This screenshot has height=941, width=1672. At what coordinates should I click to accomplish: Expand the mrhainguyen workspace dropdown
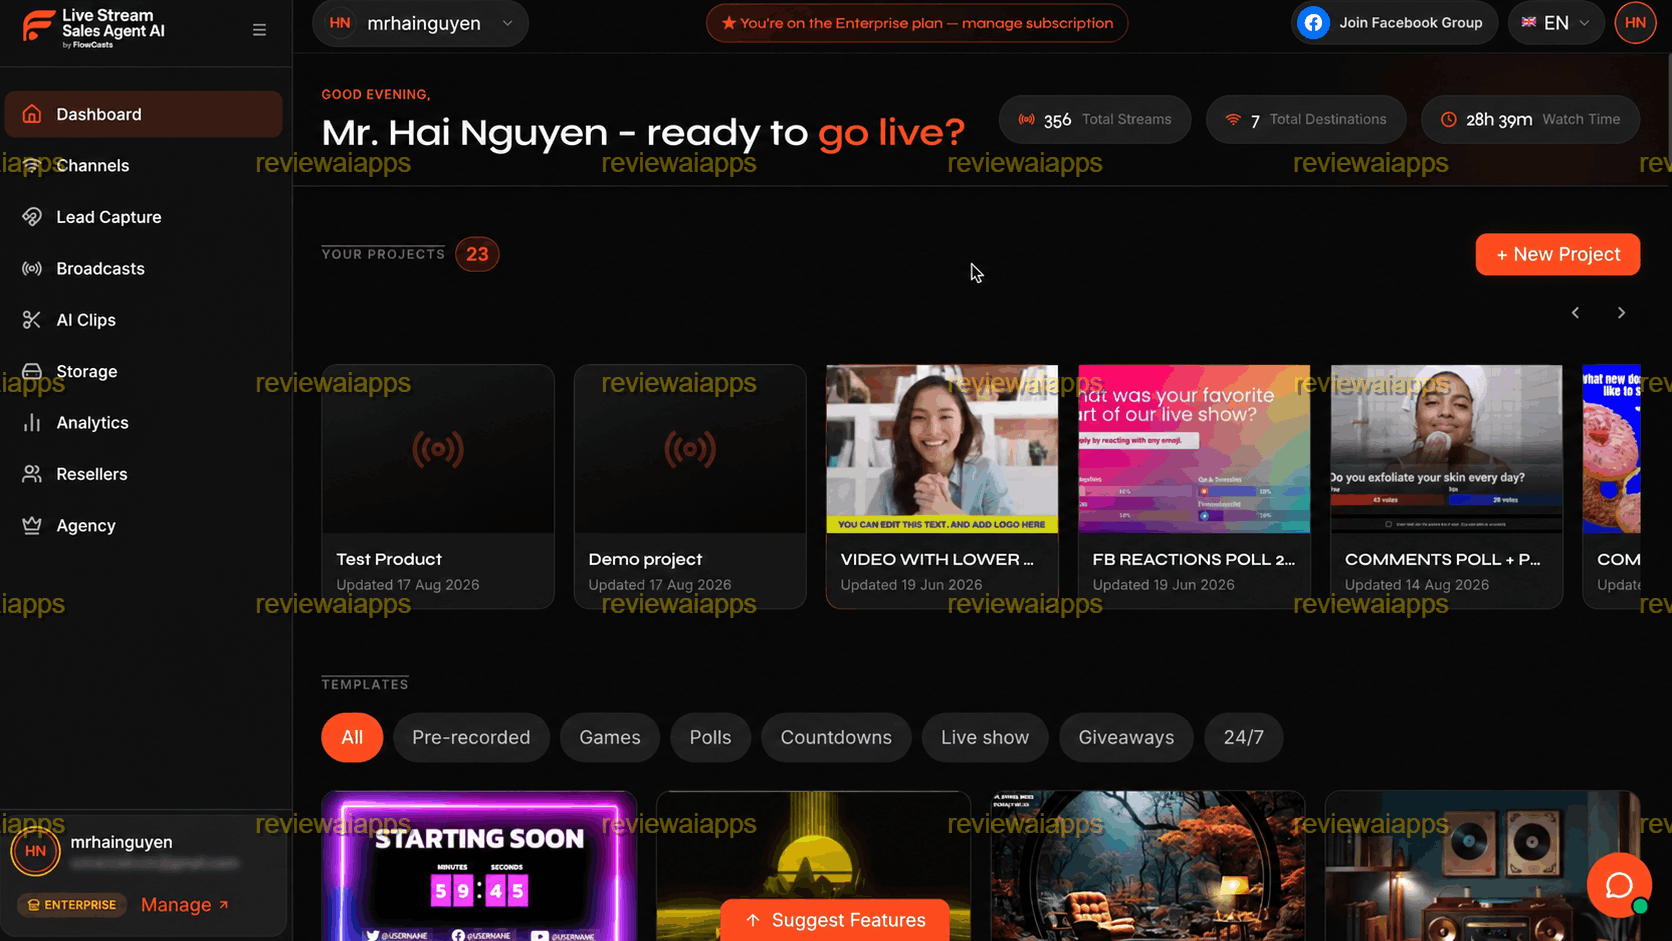tap(420, 23)
